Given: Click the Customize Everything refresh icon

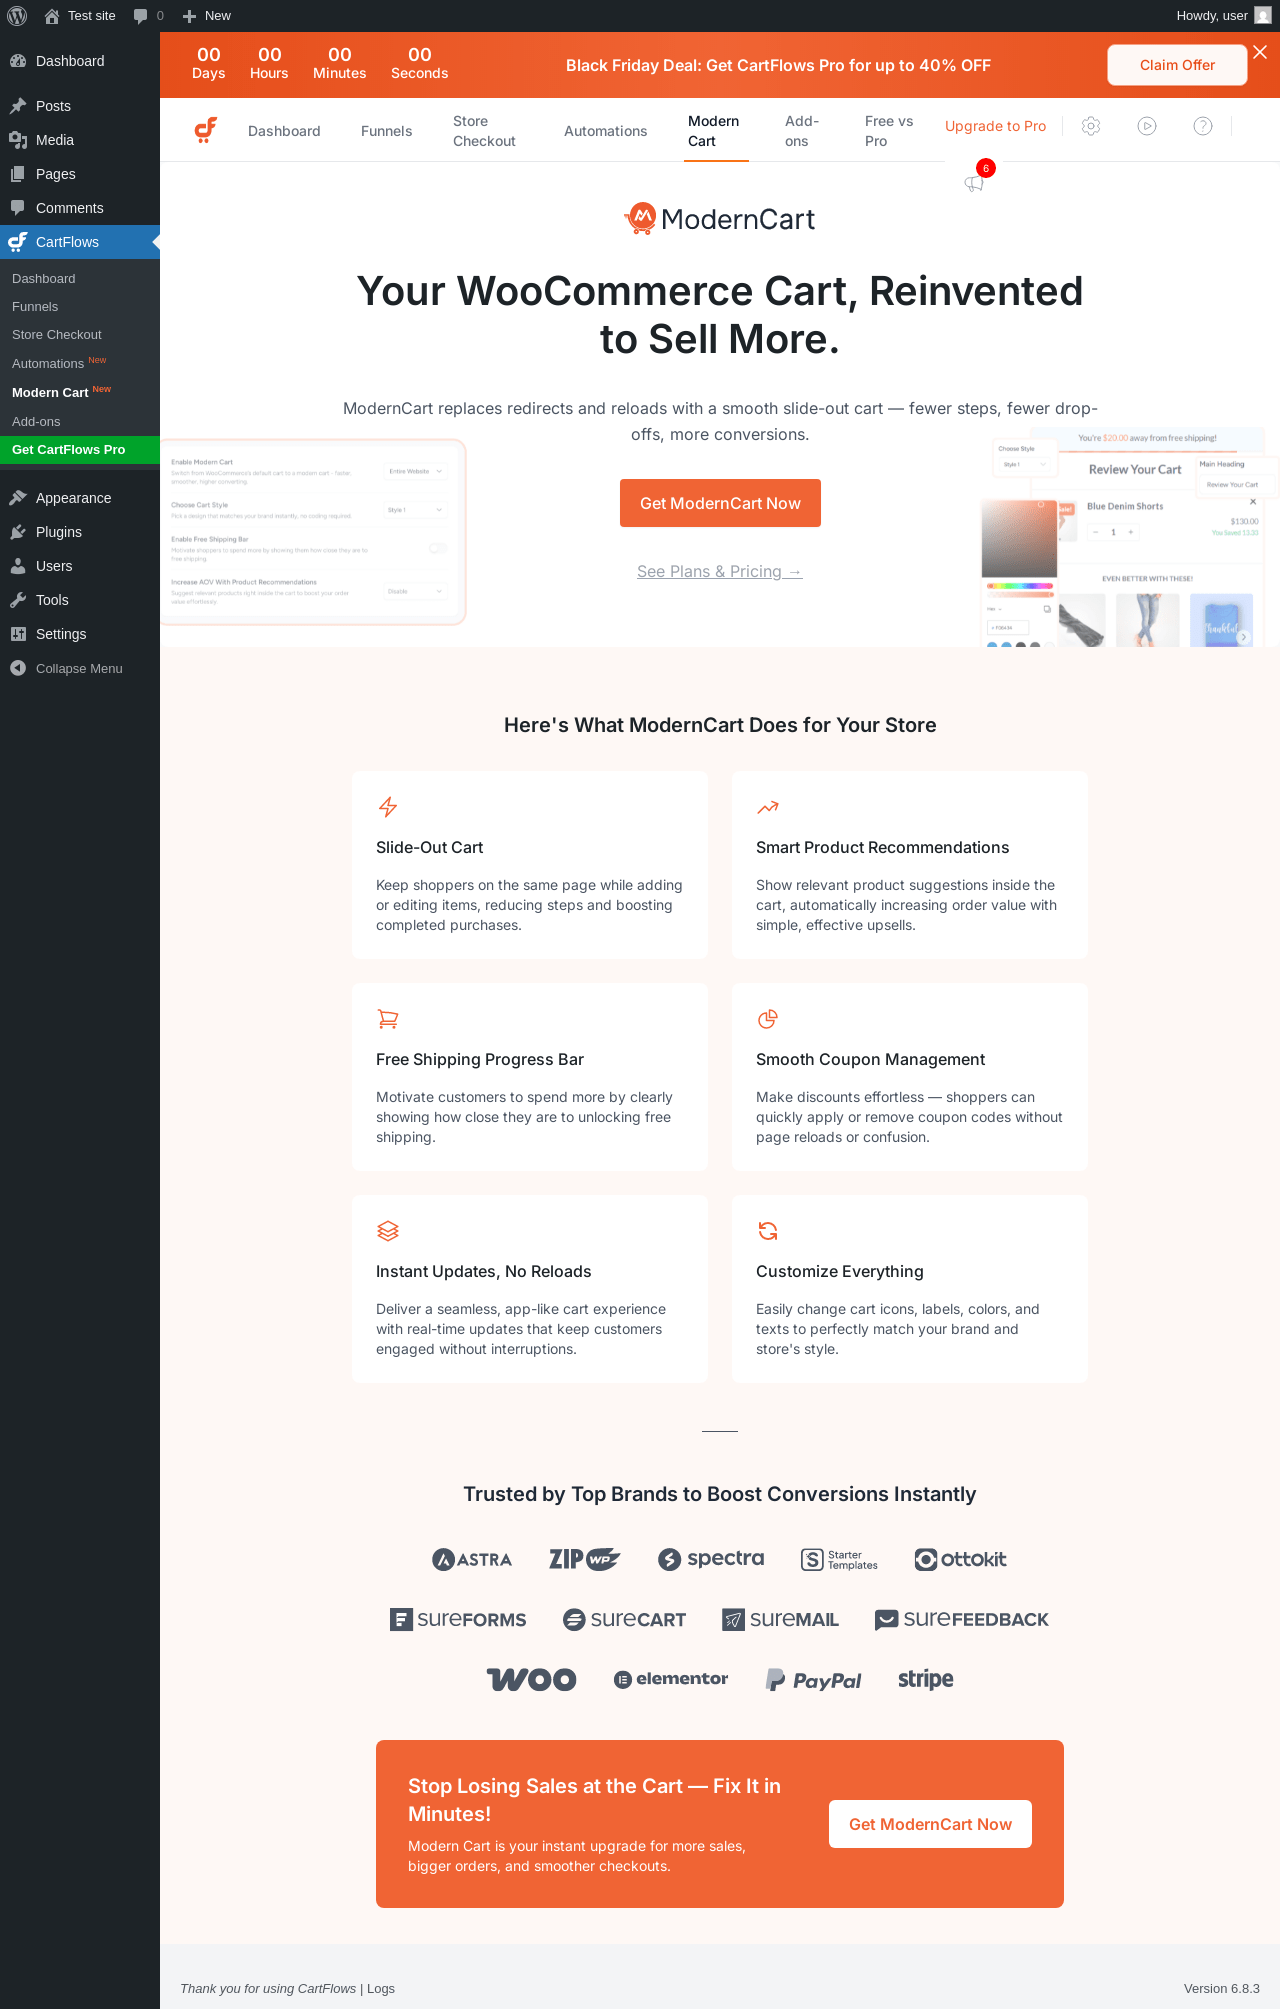Looking at the screenshot, I should click(x=768, y=1231).
